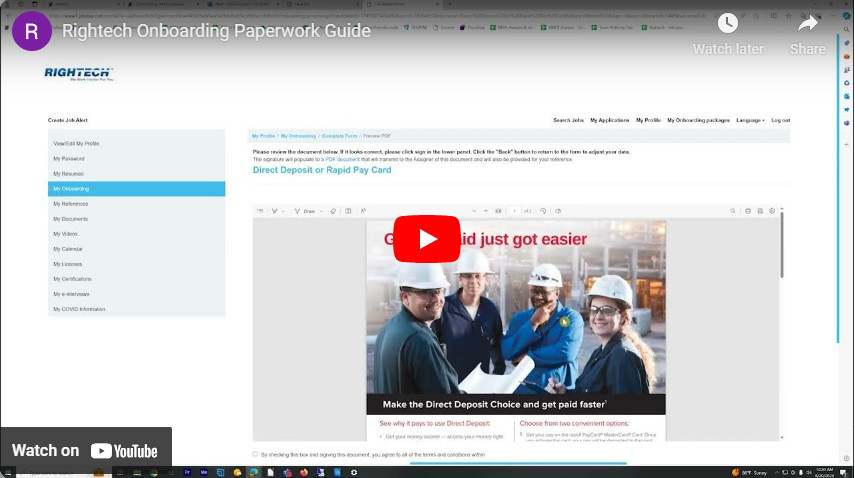Viewport: 855px width, 478px height.
Task: Click the PDF page number field
Action: tap(514, 211)
